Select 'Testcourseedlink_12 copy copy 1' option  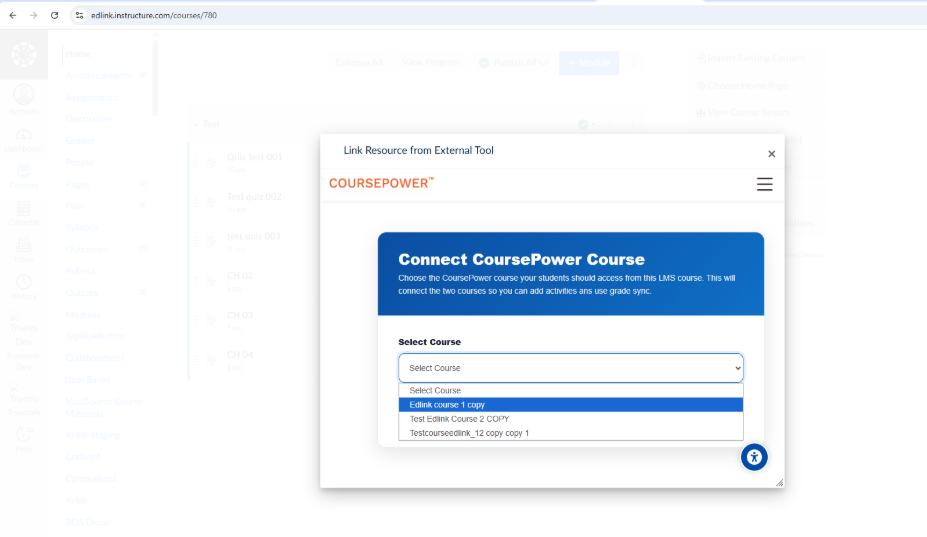point(571,433)
